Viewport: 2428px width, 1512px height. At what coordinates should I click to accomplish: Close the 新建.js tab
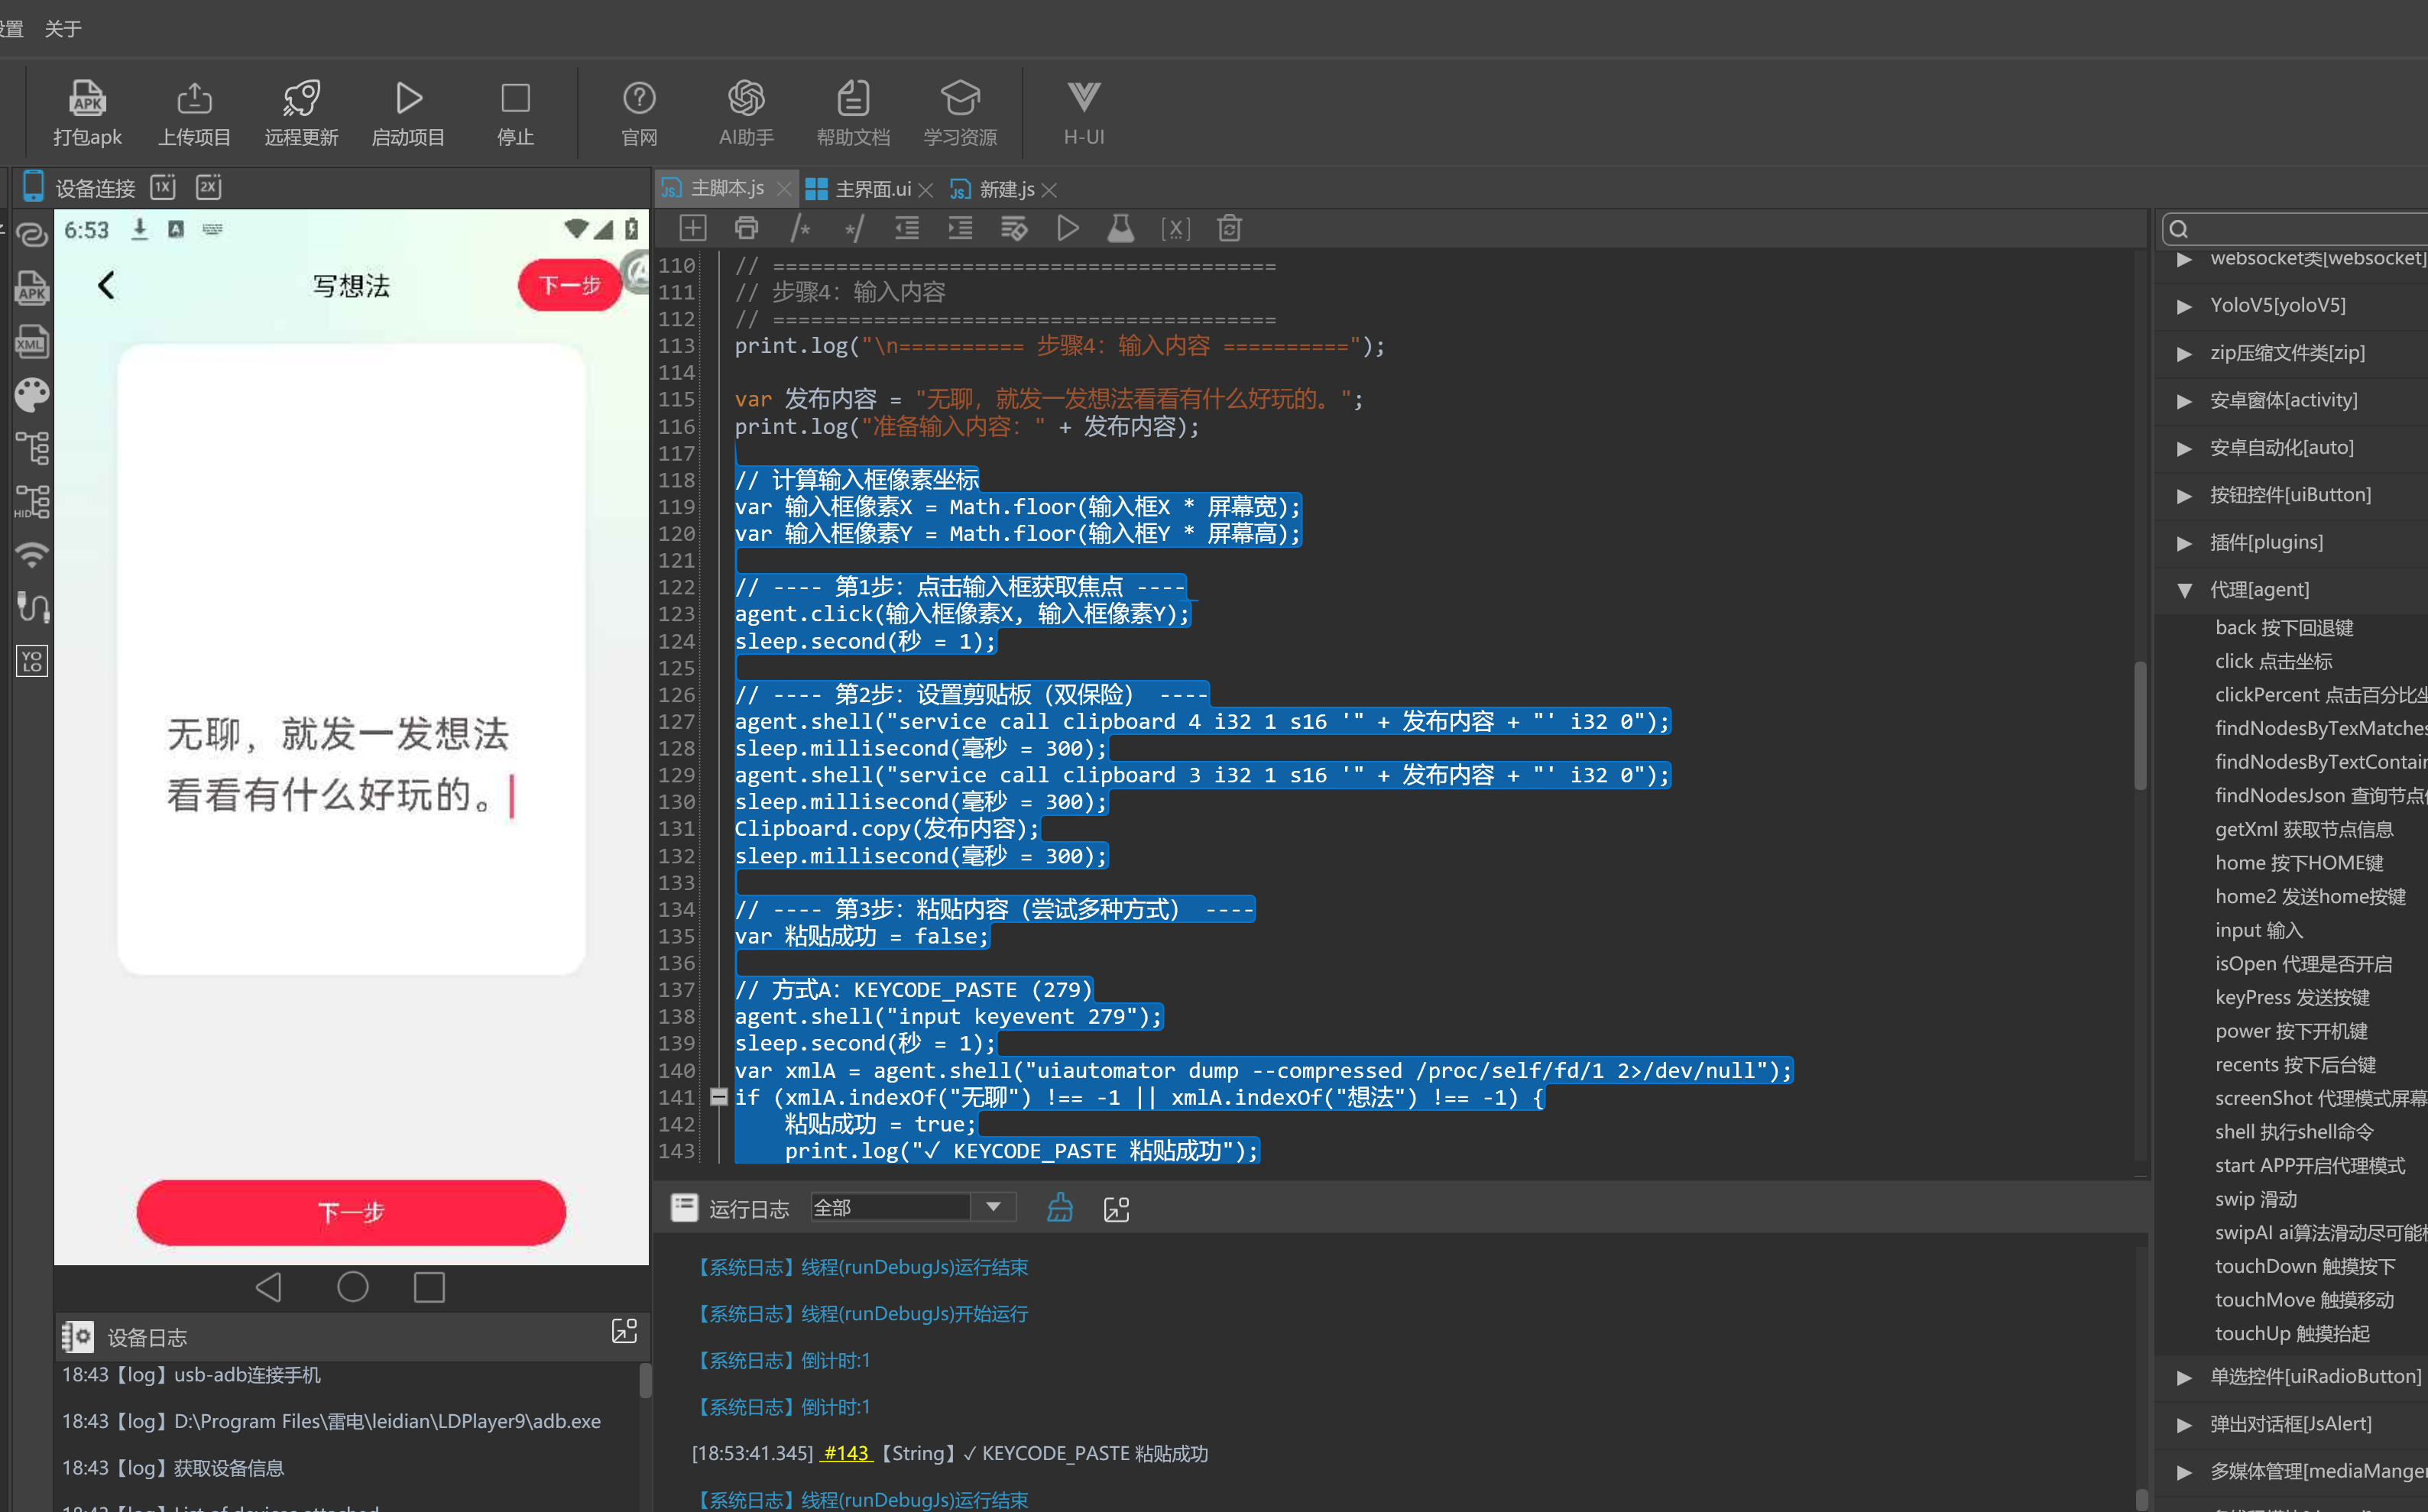pyautogui.click(x=1049, y=189)
